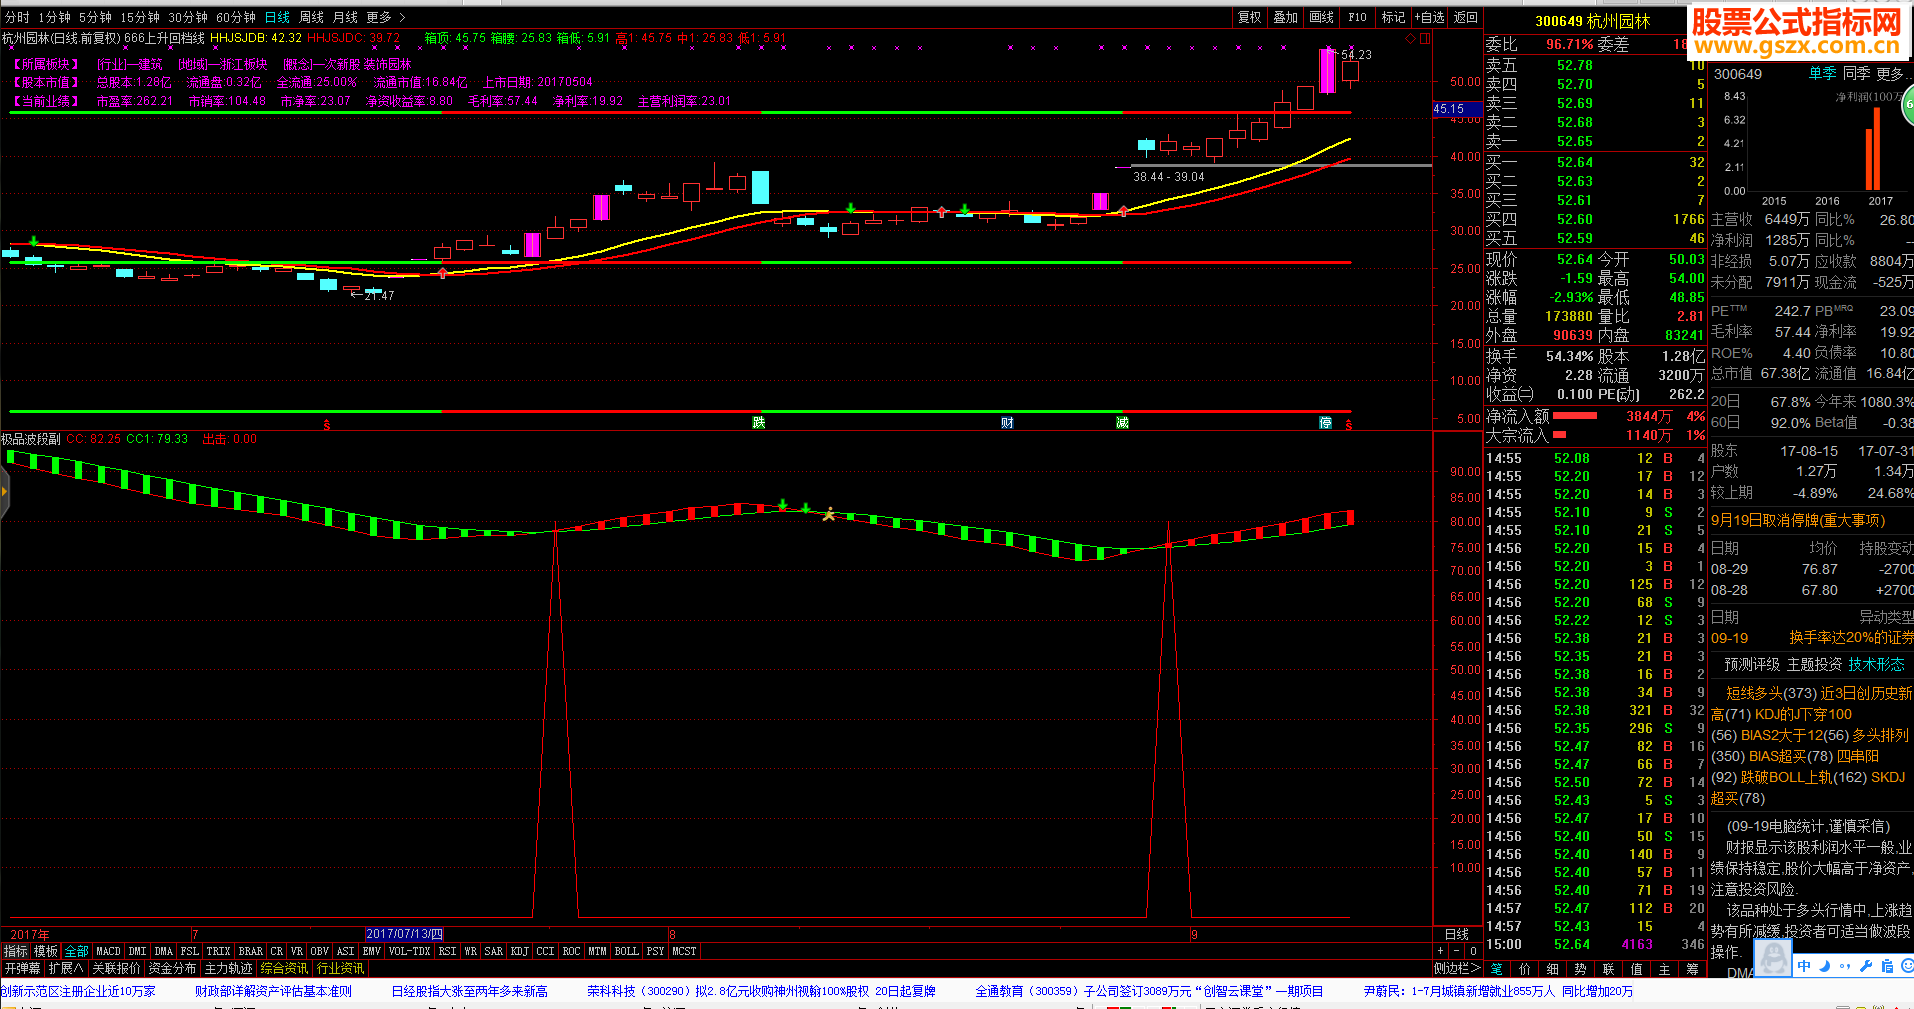This screenshot has height=1009, width=1914.
Task: Open the 行业资讯 industry news tab
Action: point(340,968)
